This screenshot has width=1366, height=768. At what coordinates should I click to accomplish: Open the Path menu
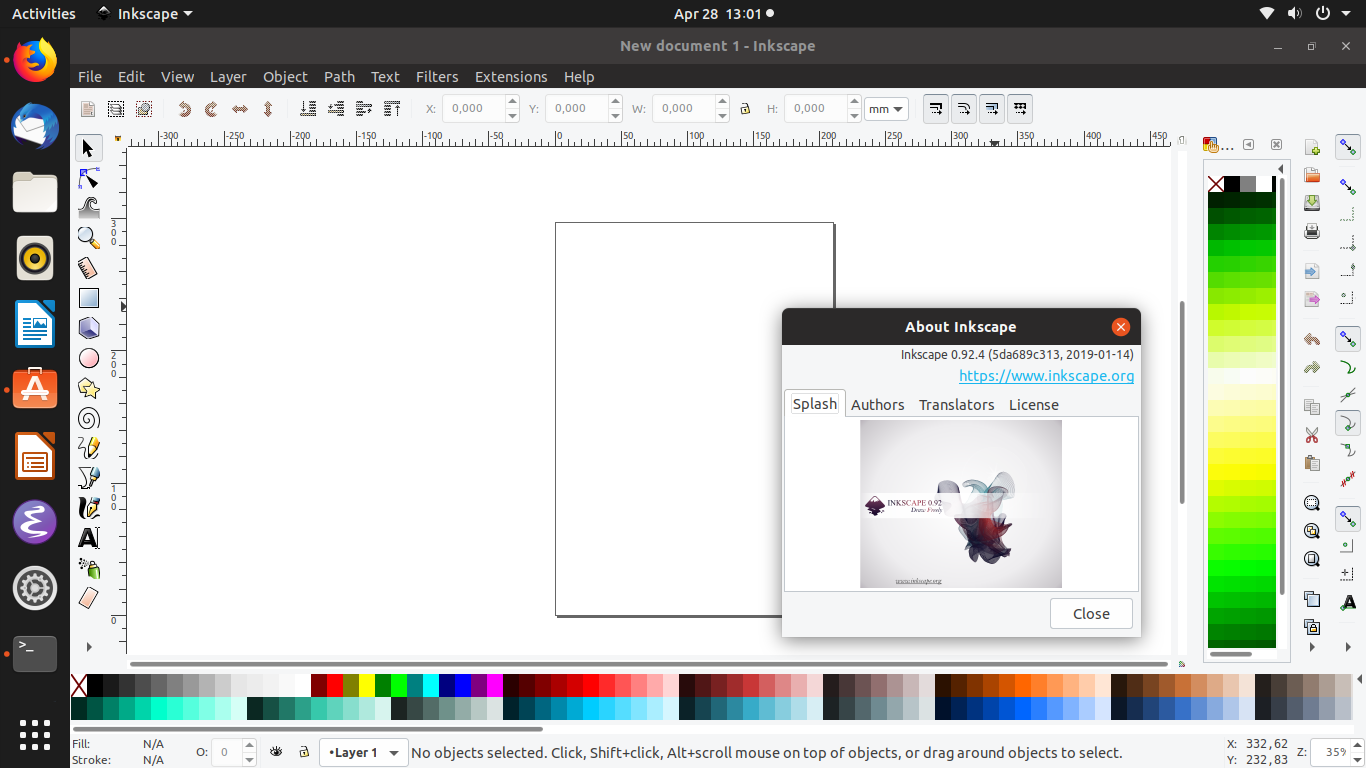(x=339, y=76)
